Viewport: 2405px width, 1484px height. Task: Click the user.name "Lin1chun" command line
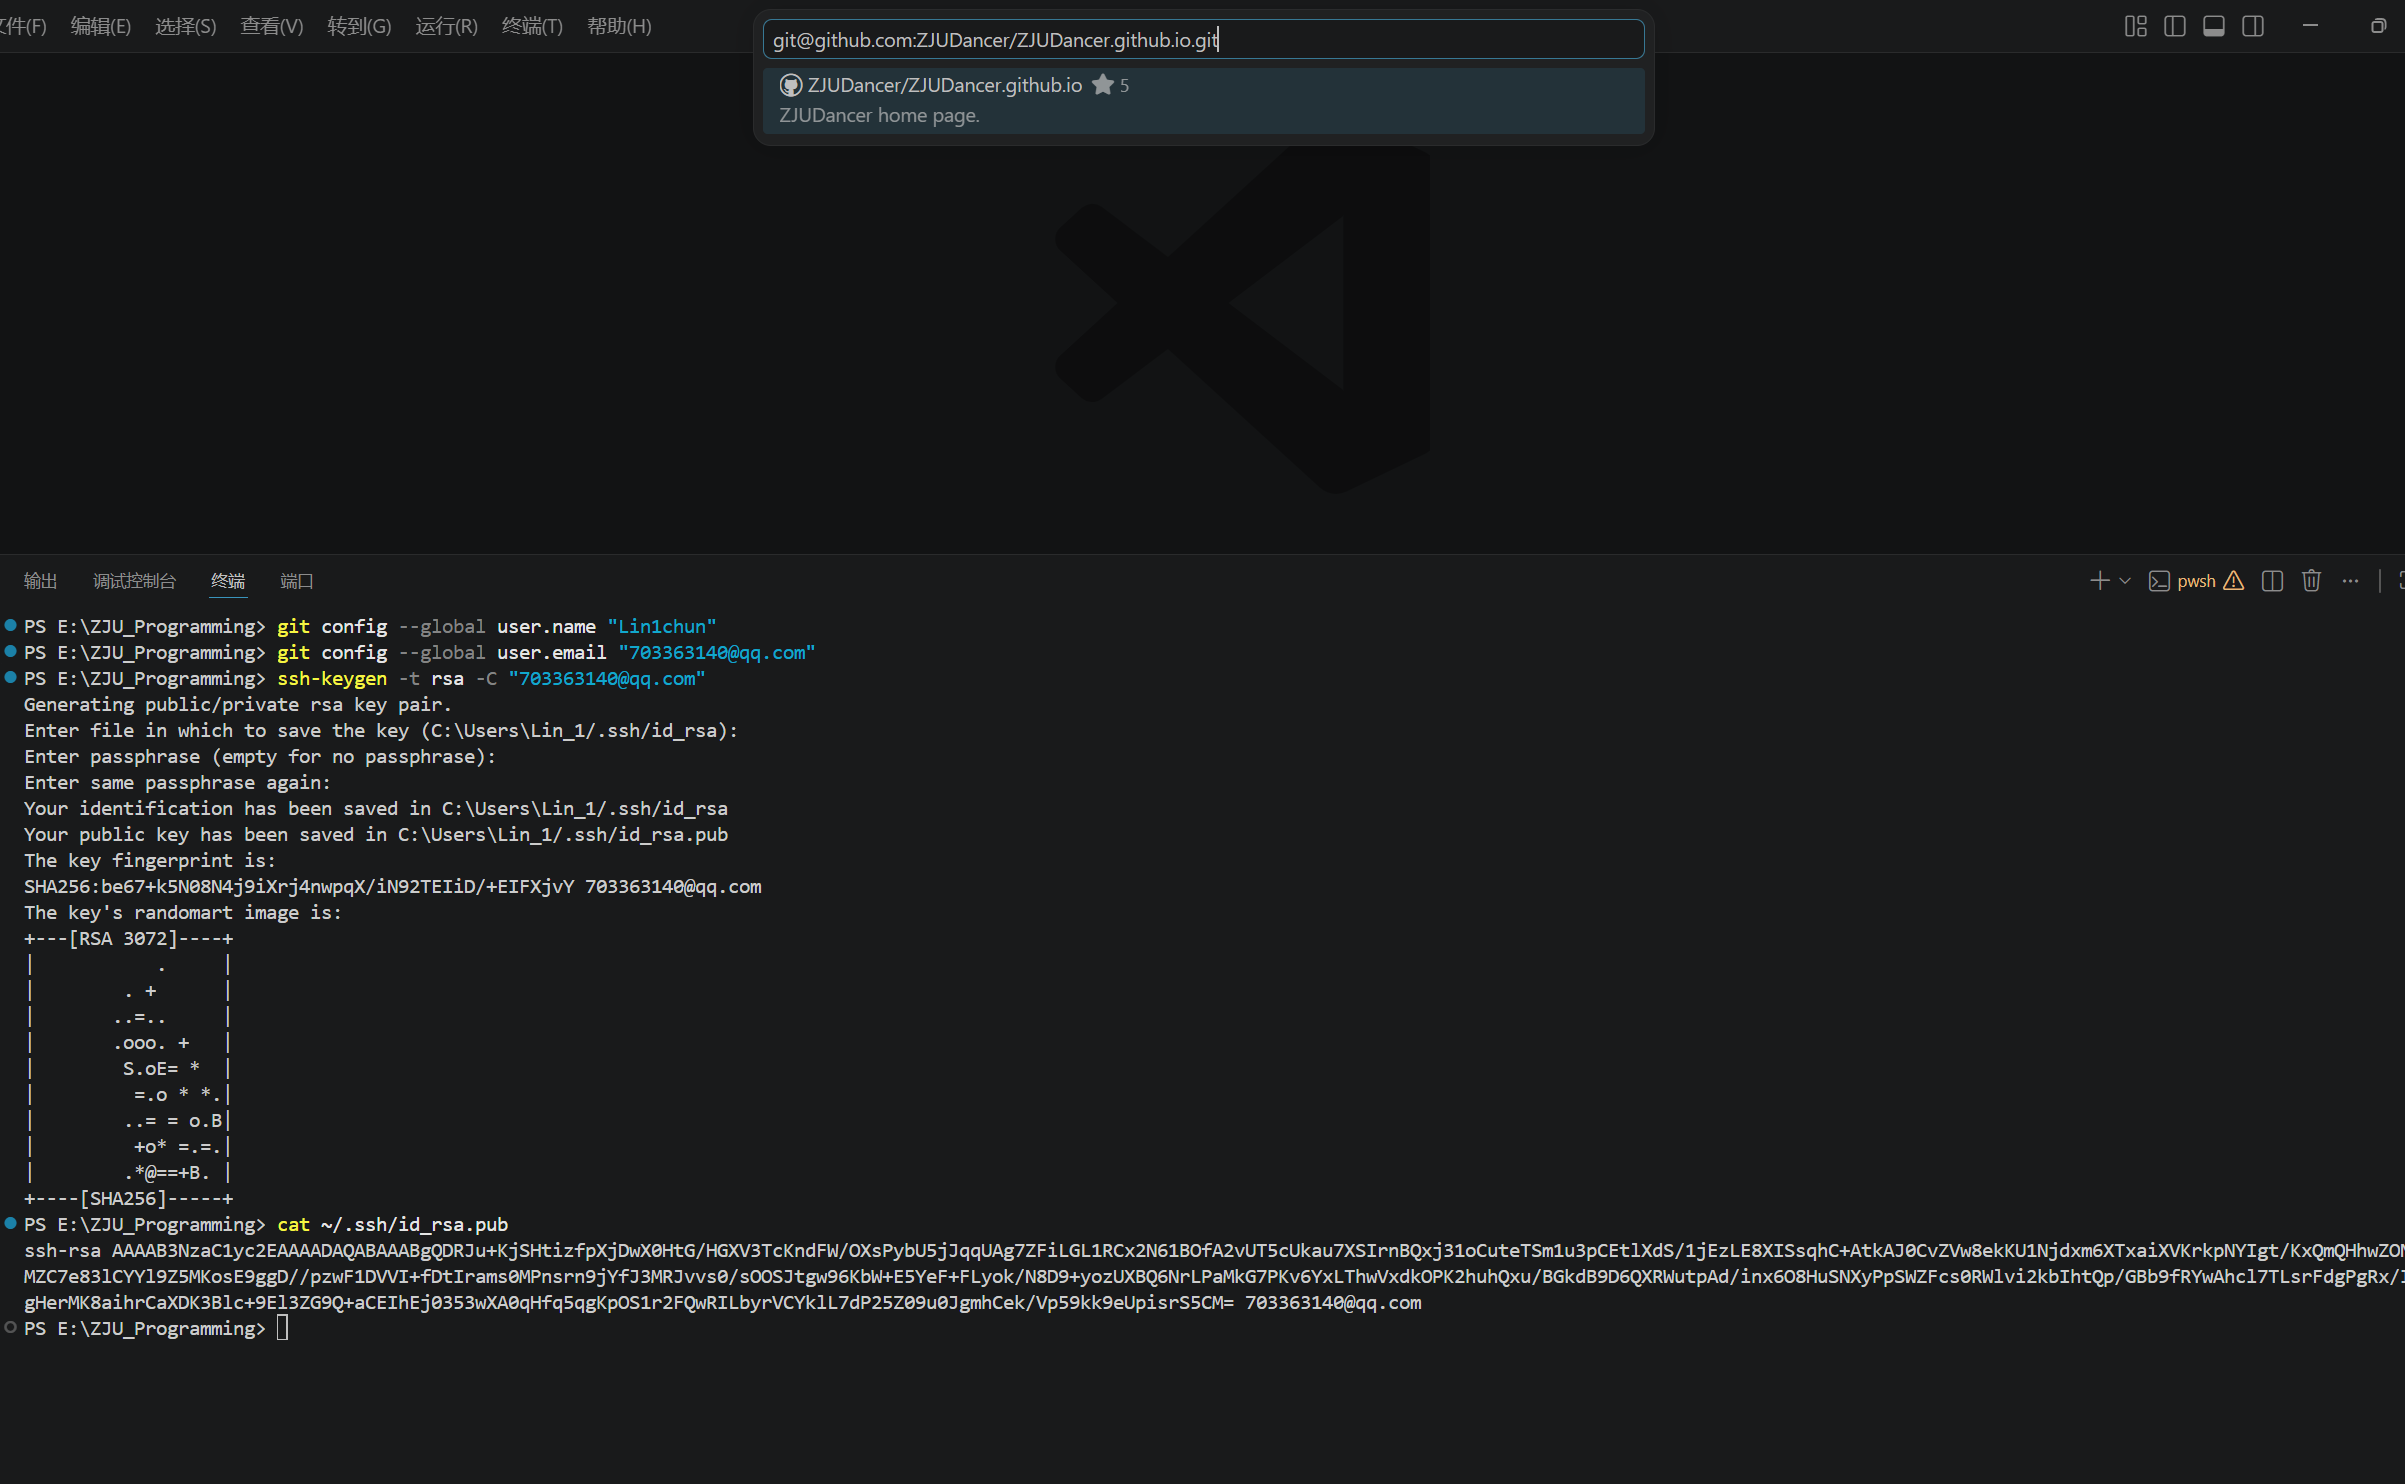pos(370,626)
